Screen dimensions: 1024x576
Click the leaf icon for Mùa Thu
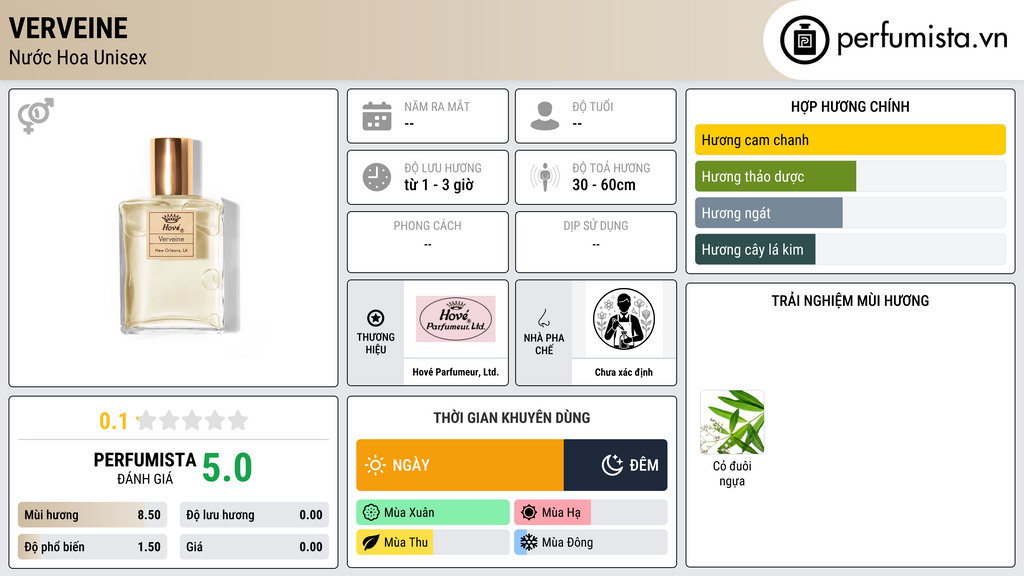(371, 542)
